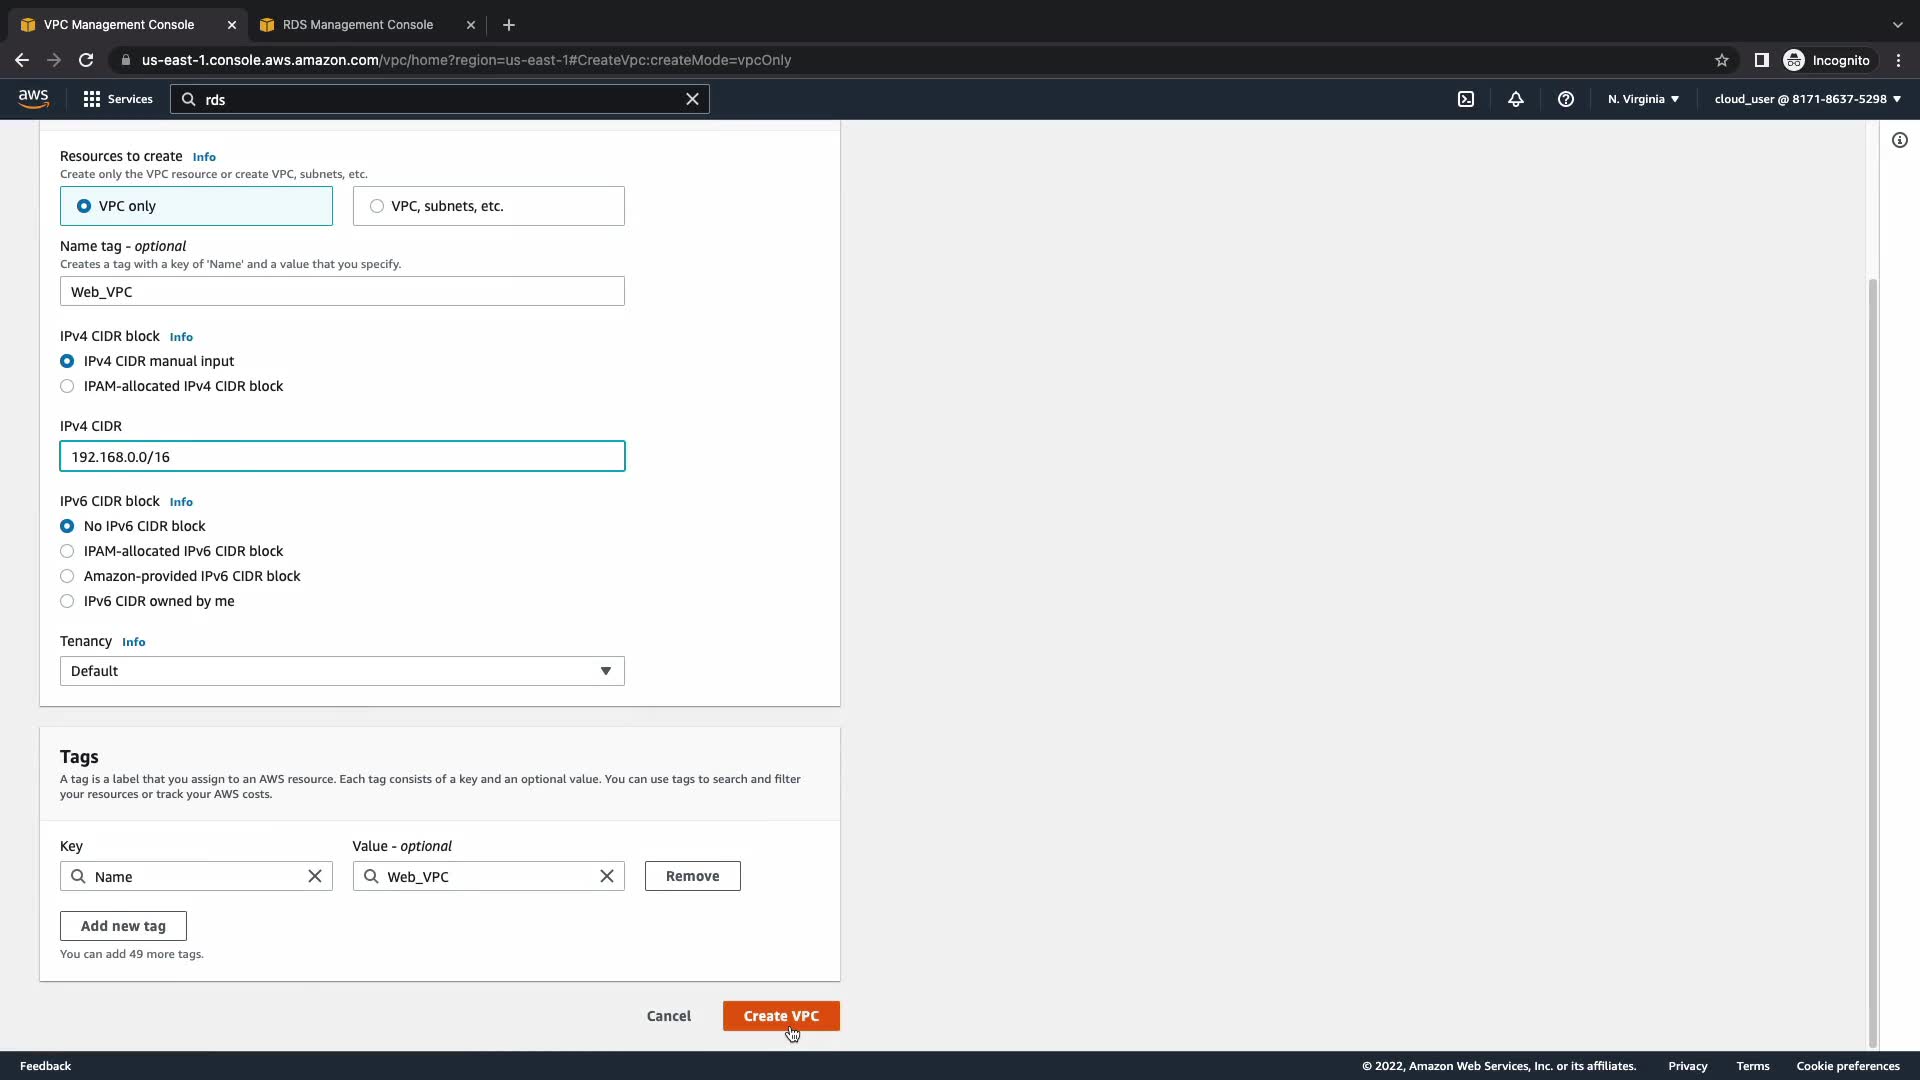The height and width of the screenshot is (1080, 1920).
Task: Switch to RDS Management Console tab
Action: (x=357, y=24)
